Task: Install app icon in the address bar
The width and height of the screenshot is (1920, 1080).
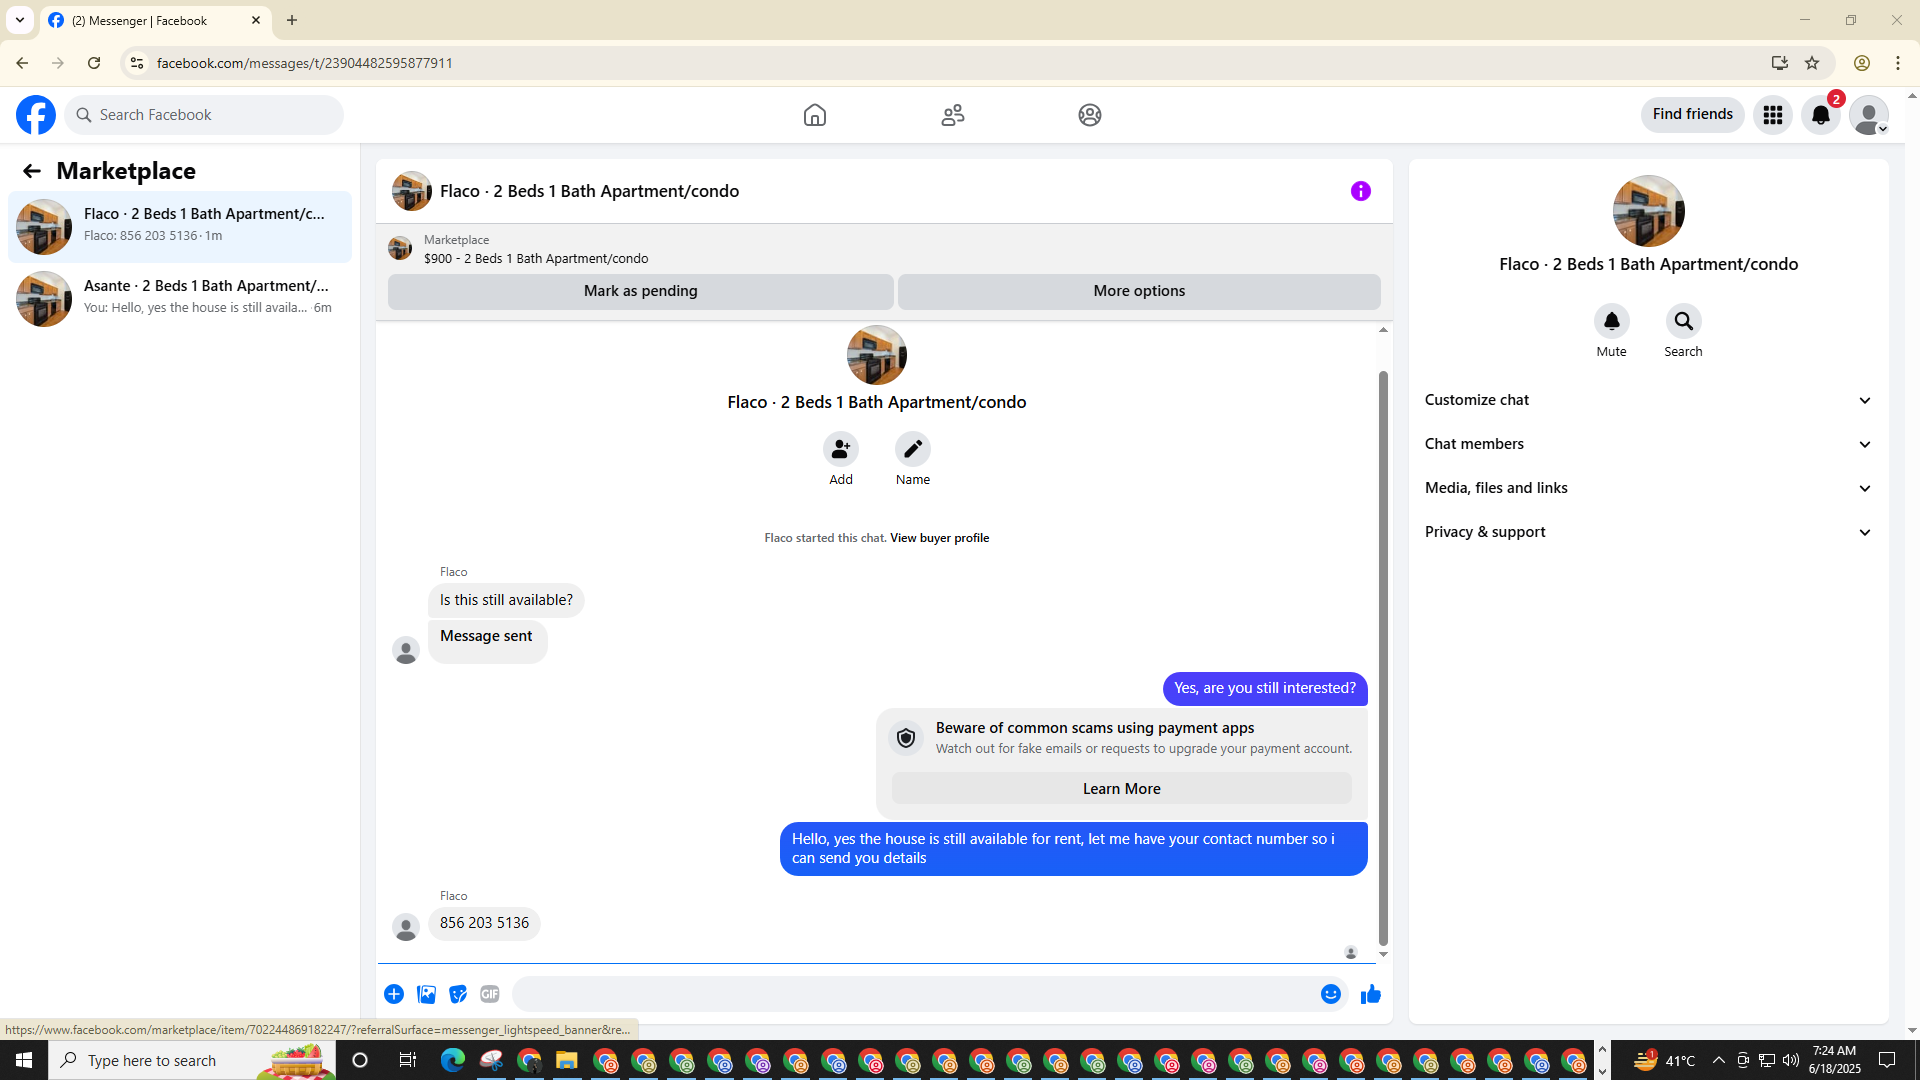Action: (x=1780, y=63)
